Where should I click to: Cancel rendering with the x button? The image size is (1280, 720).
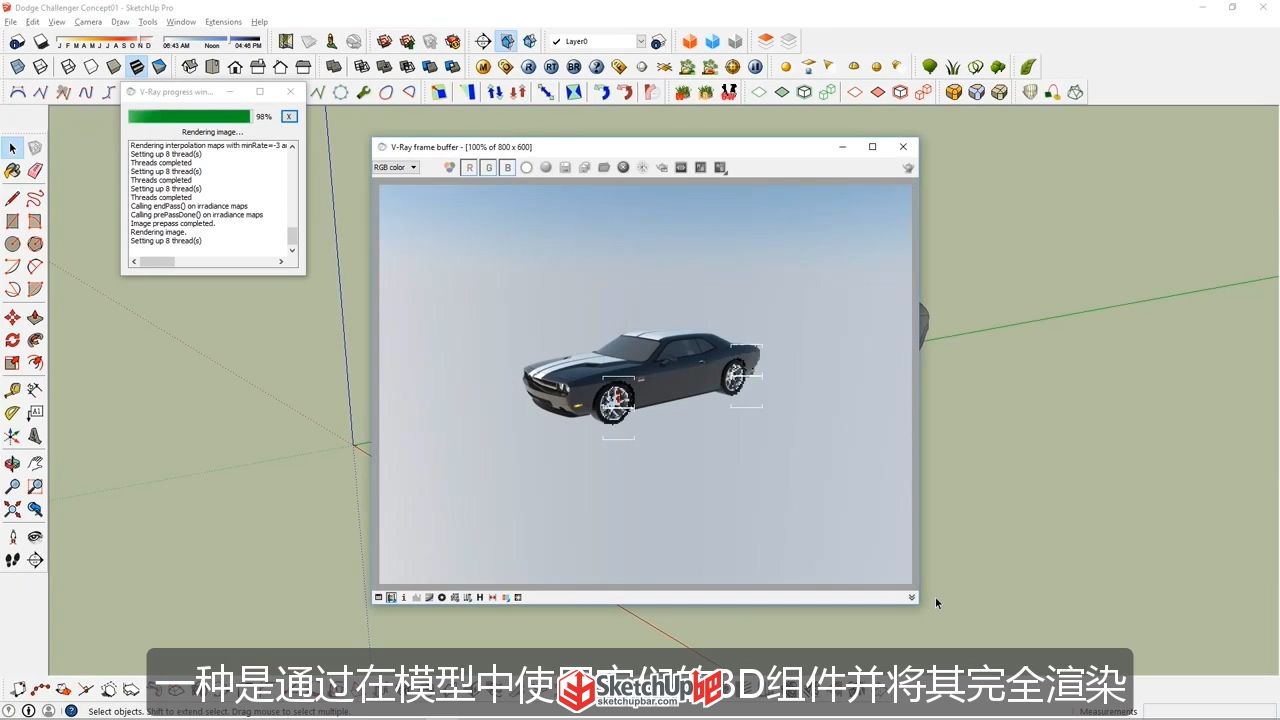pyautogui.click(x=289, y=117)
